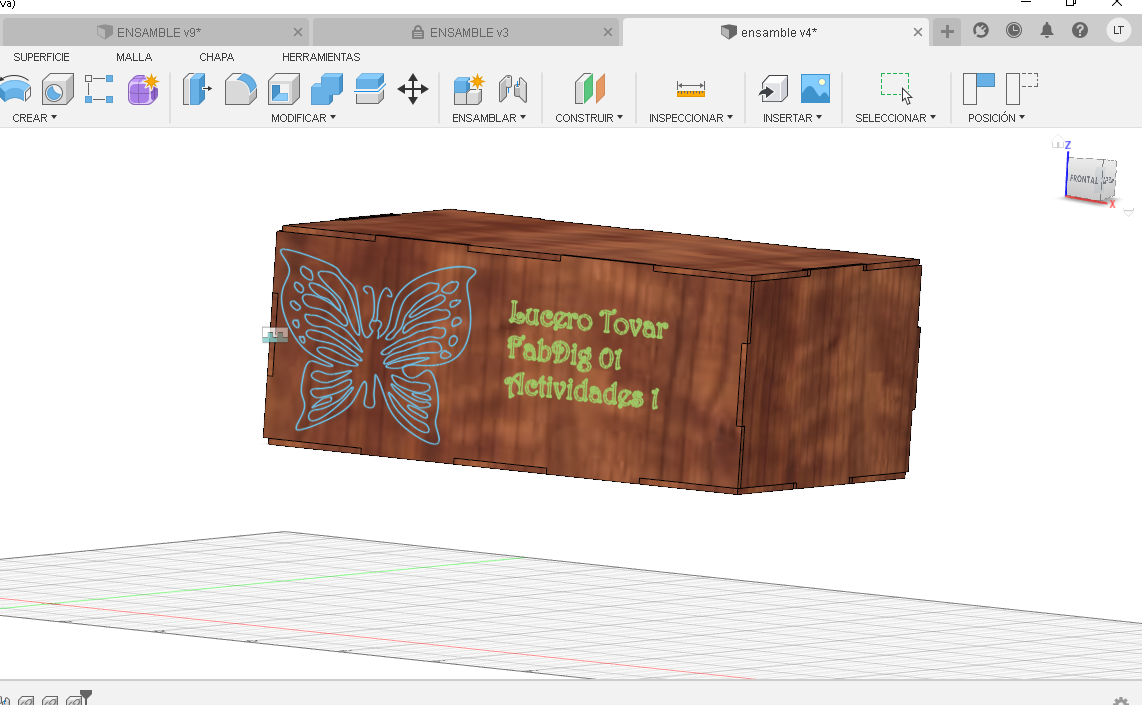Click the New Component icon
This screenshot has width=1142, height=705.
[x=468, y=90]
